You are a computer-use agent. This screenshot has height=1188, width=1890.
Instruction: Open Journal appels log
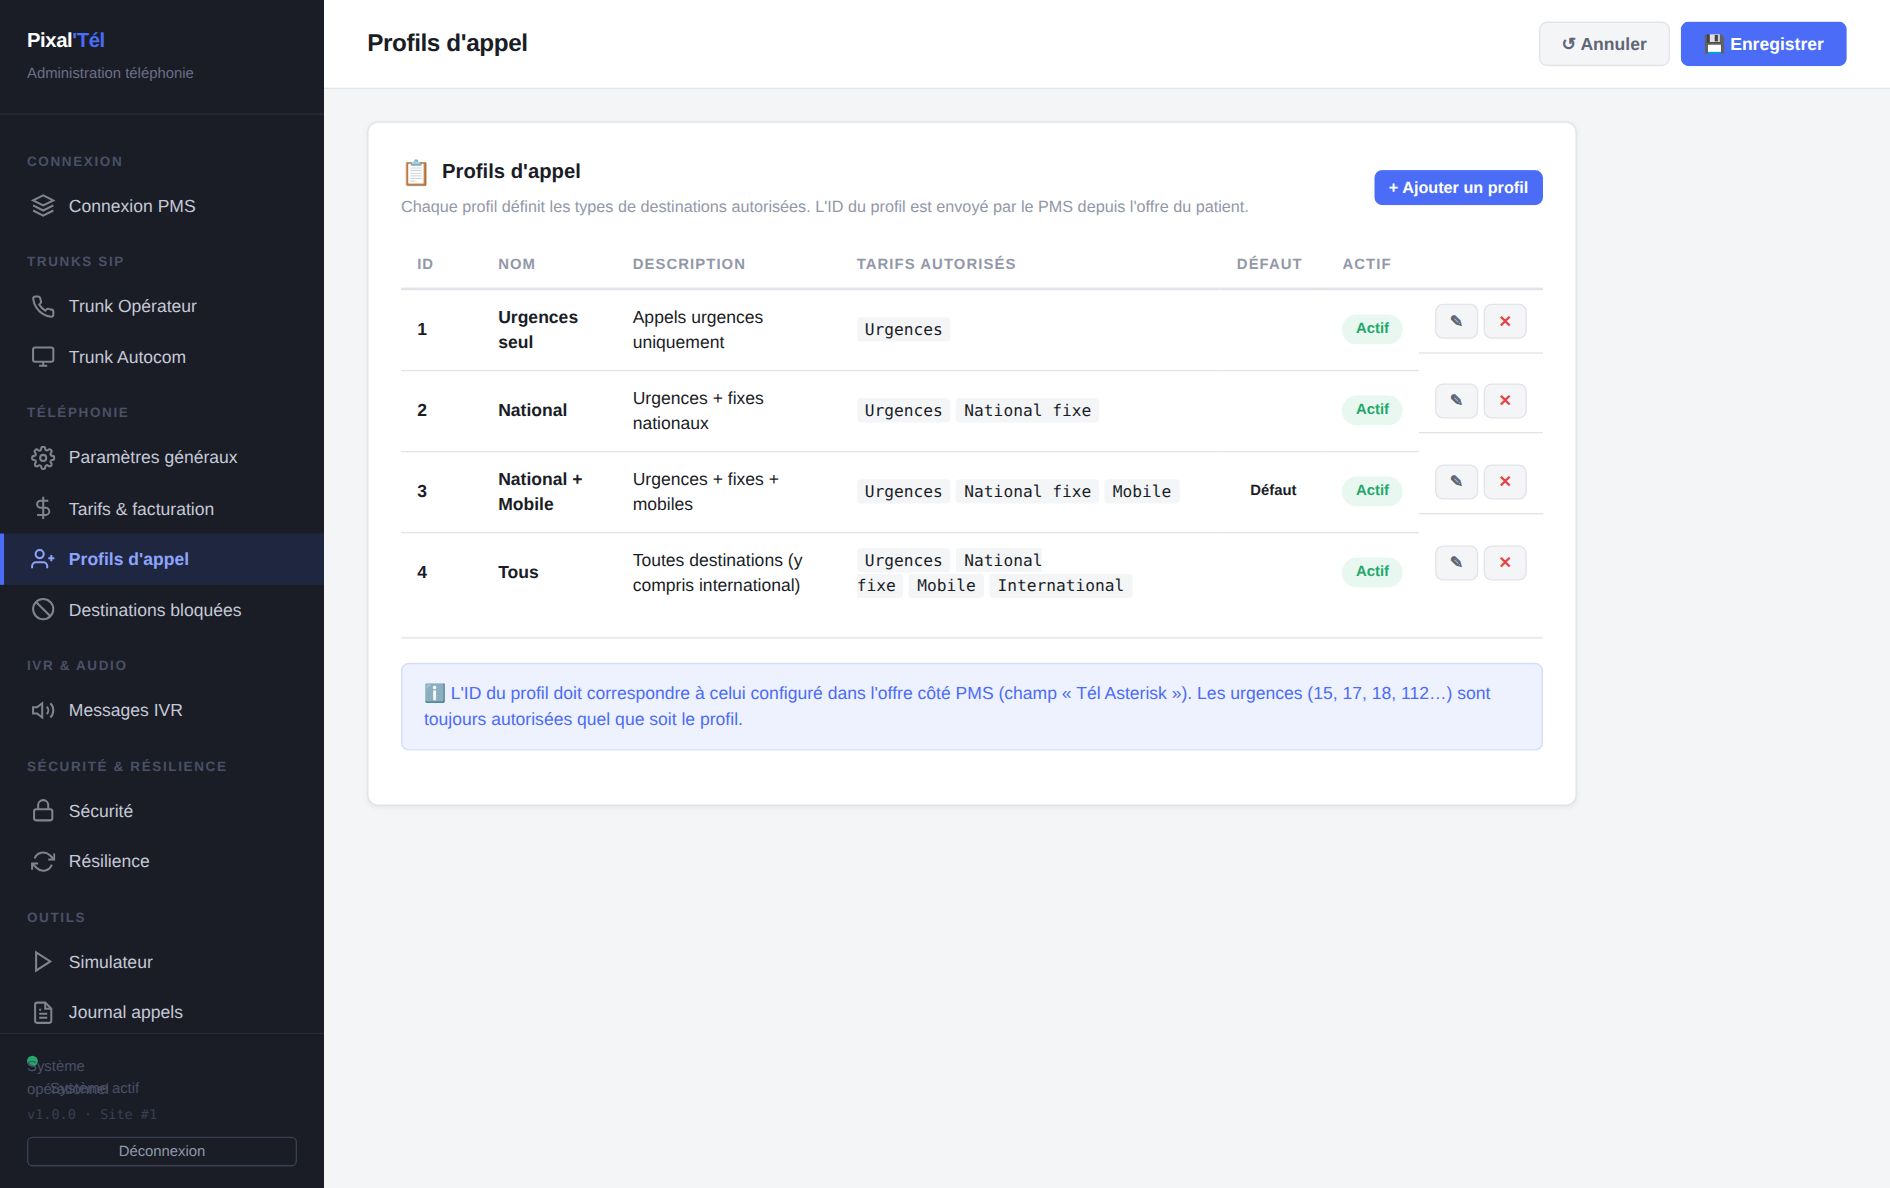point(162,1012)
